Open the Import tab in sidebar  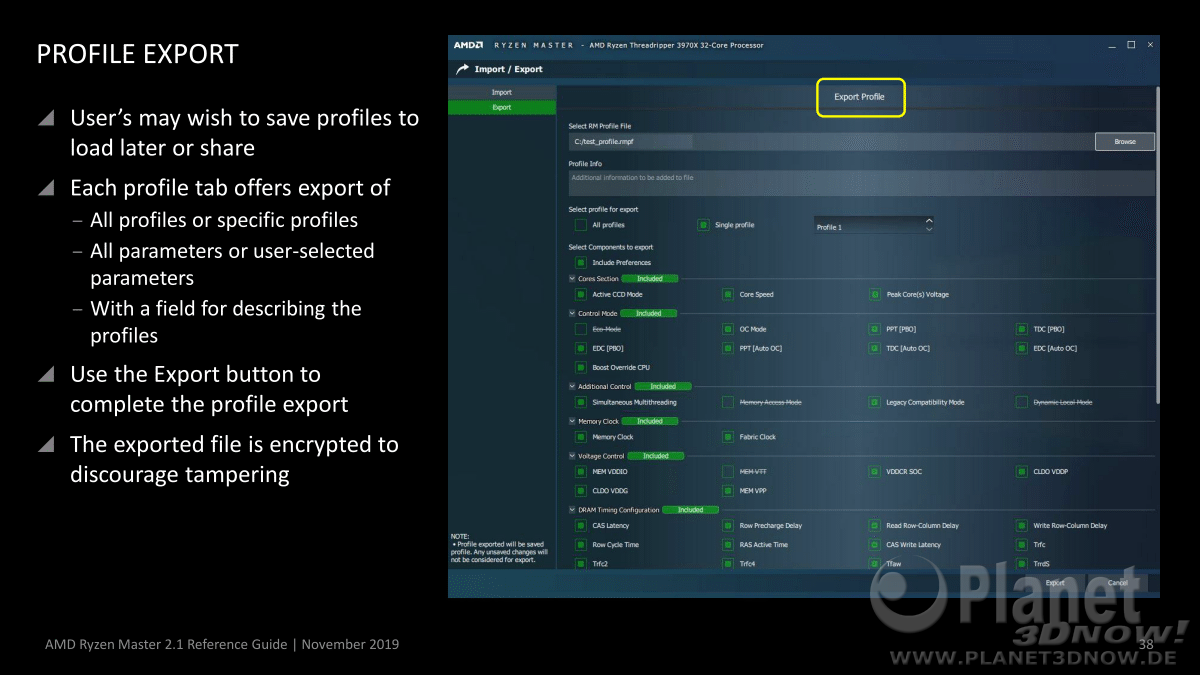pyautogui.click(x=501, y=92)
